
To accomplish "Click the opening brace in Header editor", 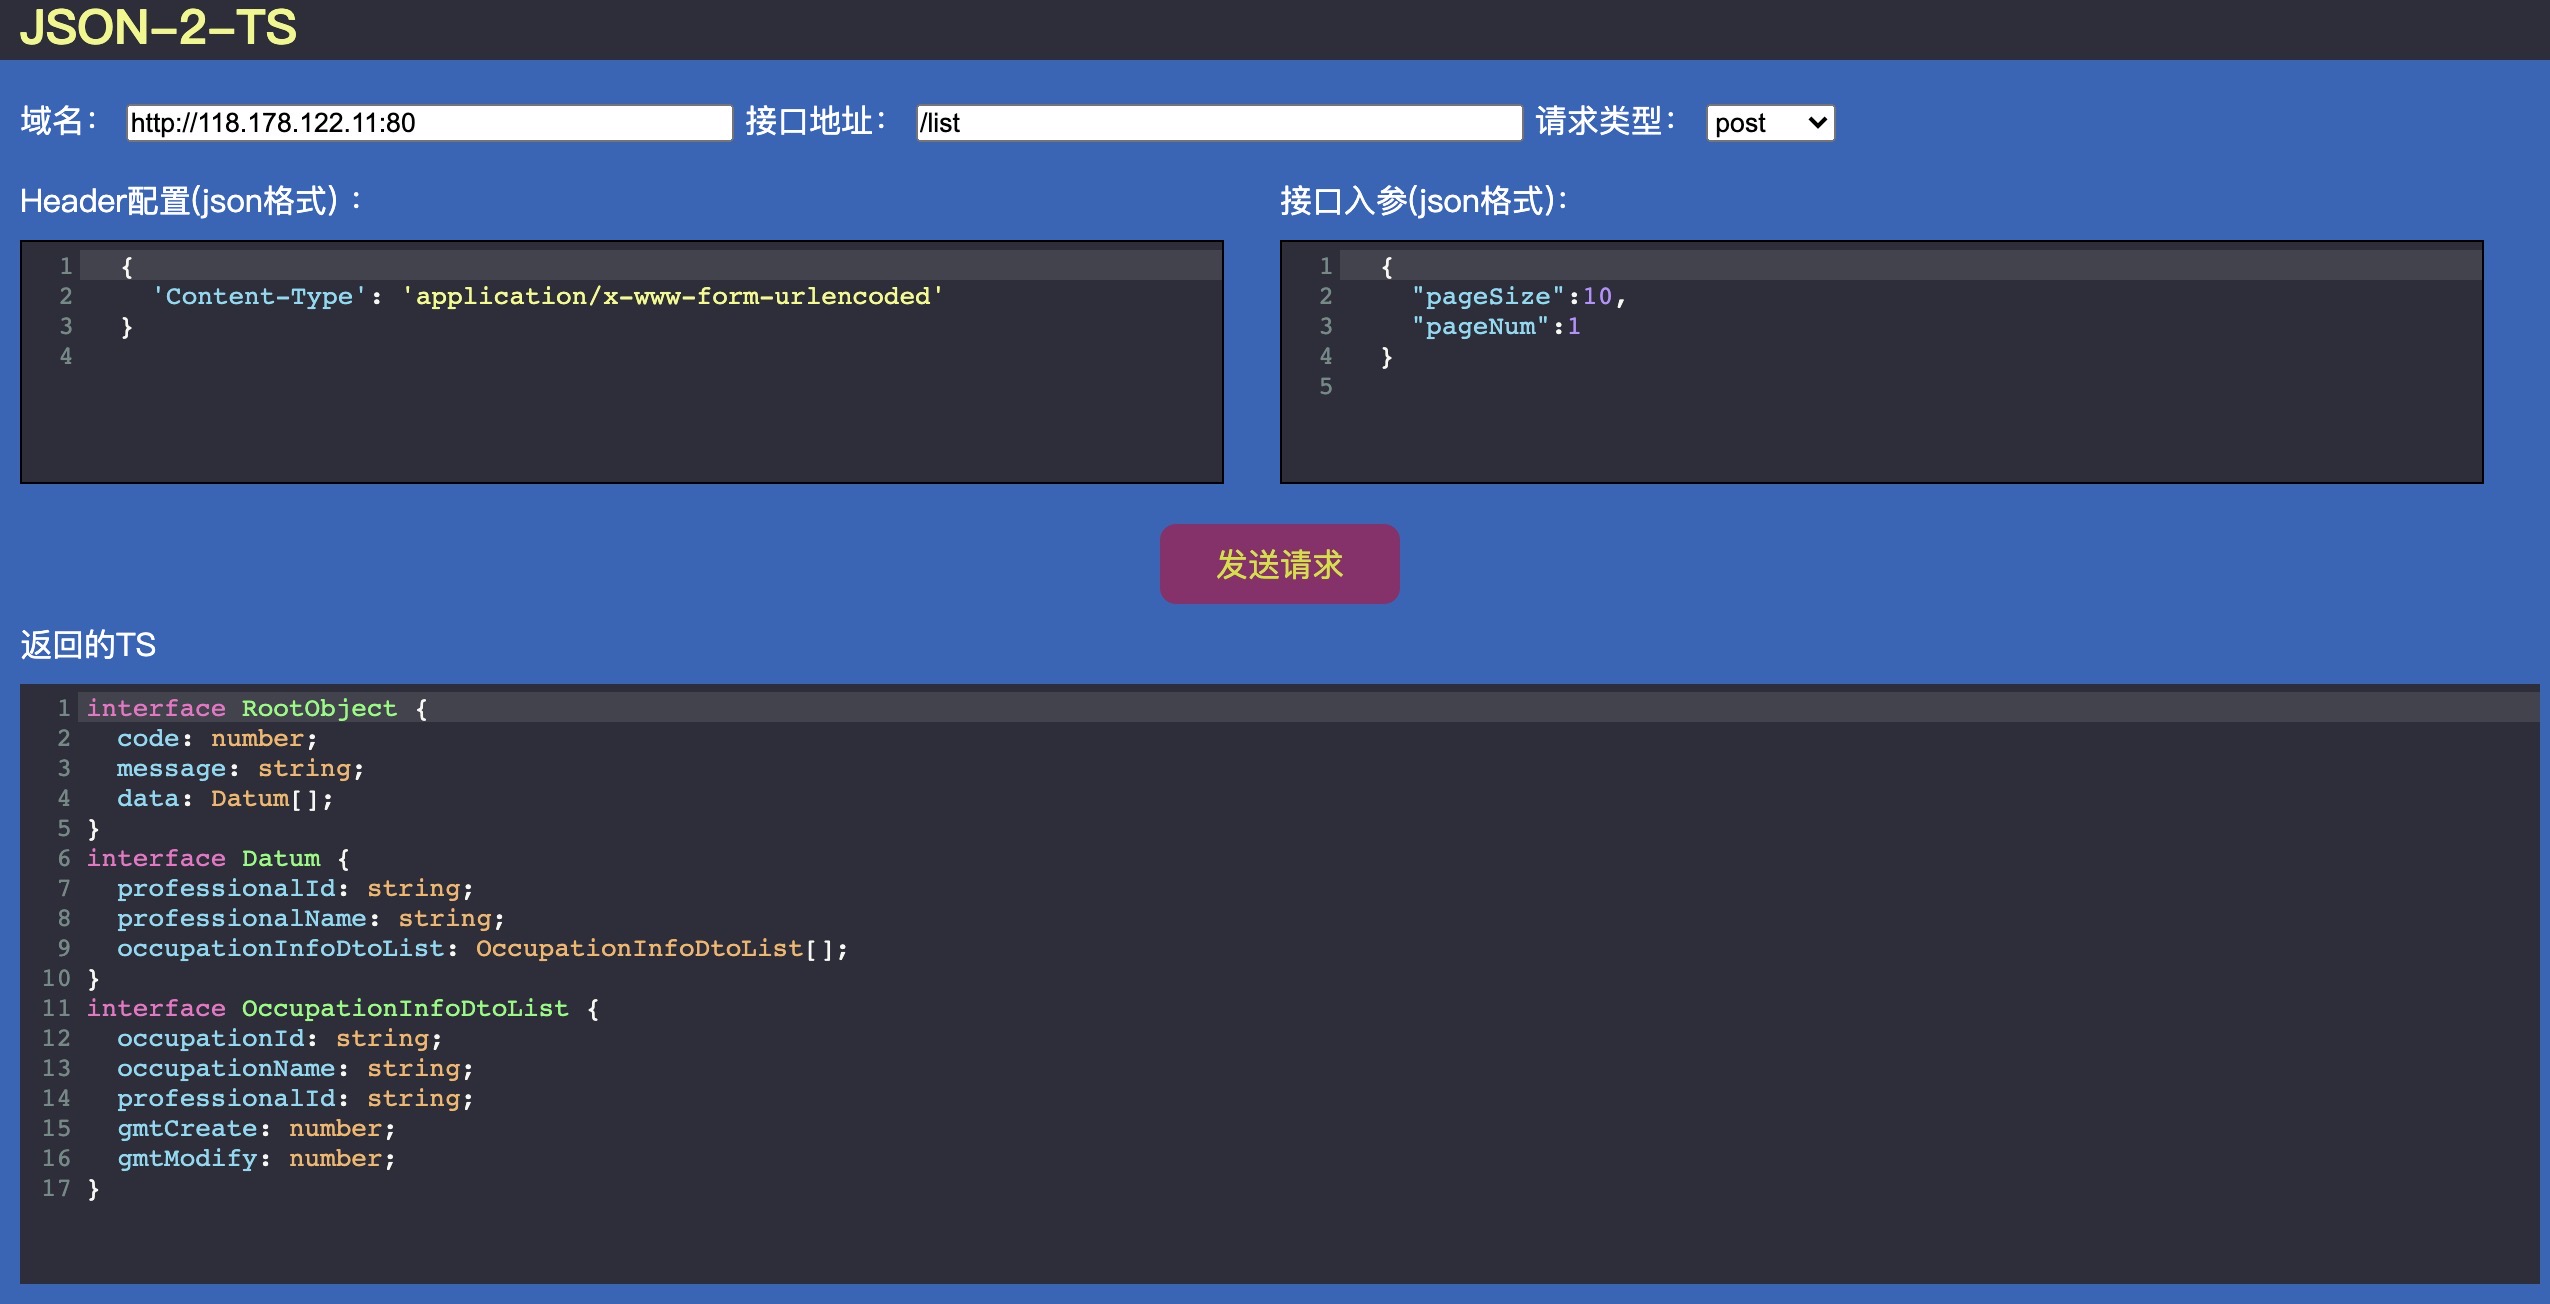I will (127, 267).
